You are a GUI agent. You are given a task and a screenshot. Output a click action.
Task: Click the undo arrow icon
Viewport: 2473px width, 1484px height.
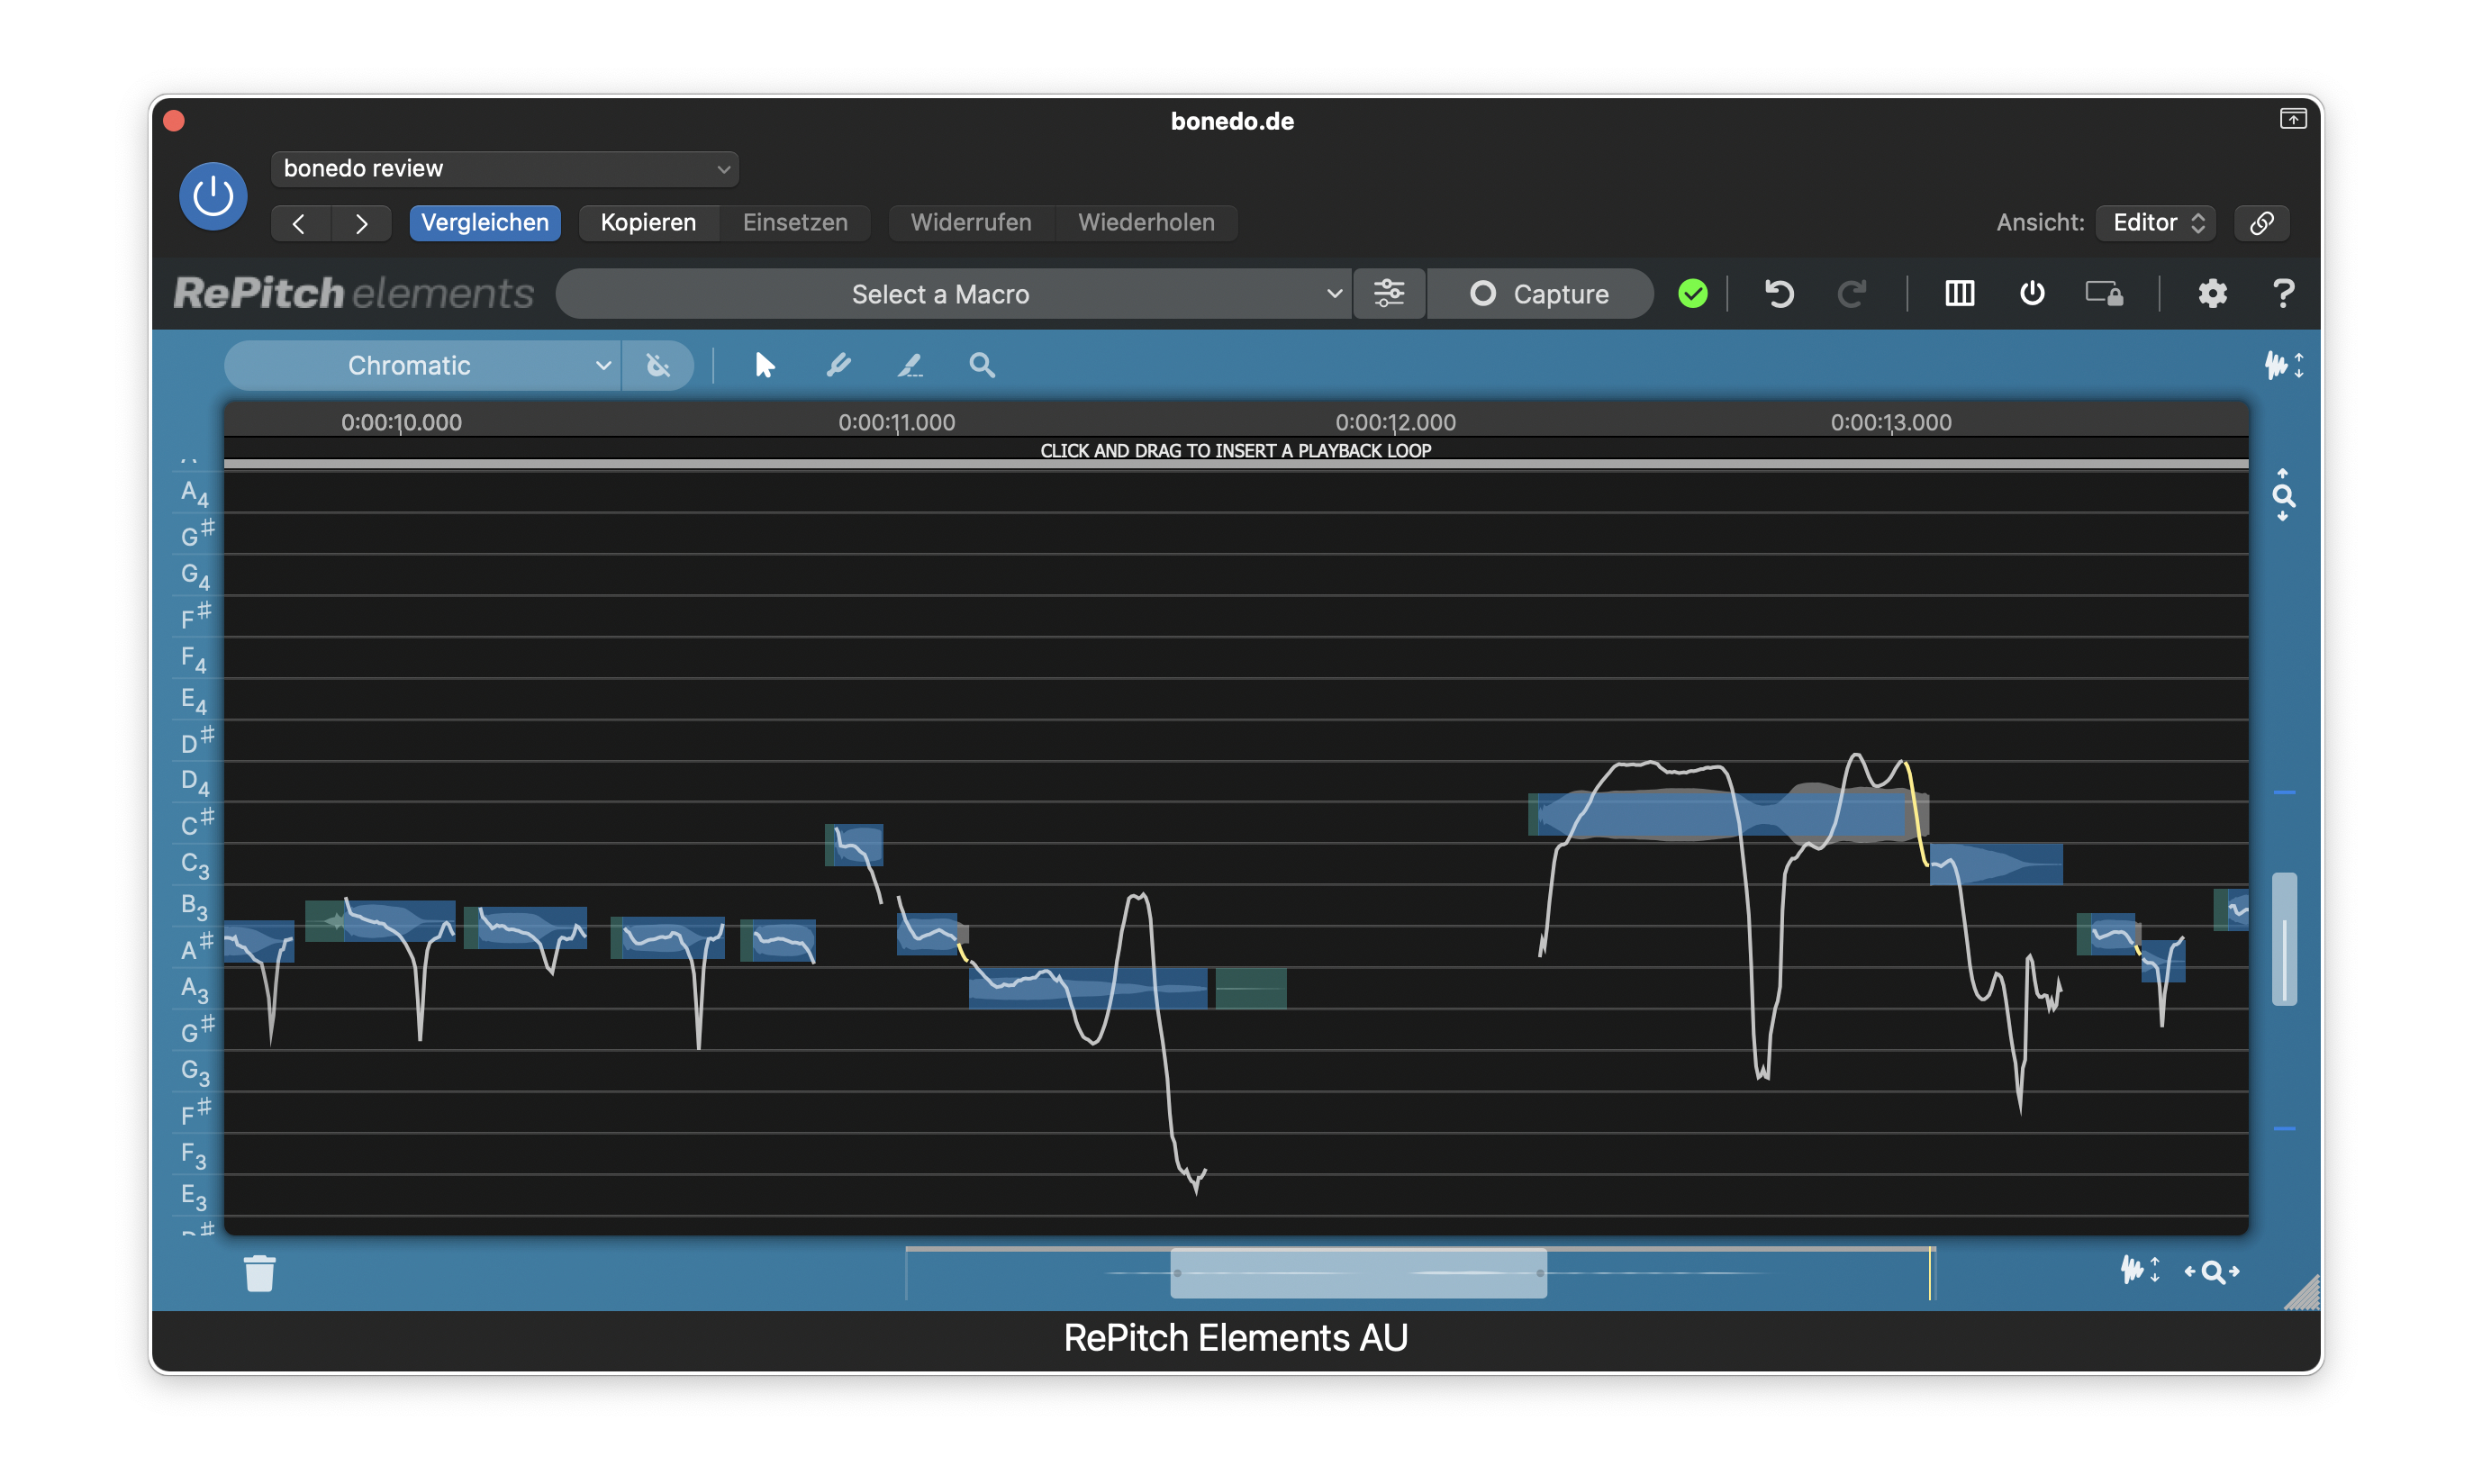pyautogui.click(x=1779, y=294)
